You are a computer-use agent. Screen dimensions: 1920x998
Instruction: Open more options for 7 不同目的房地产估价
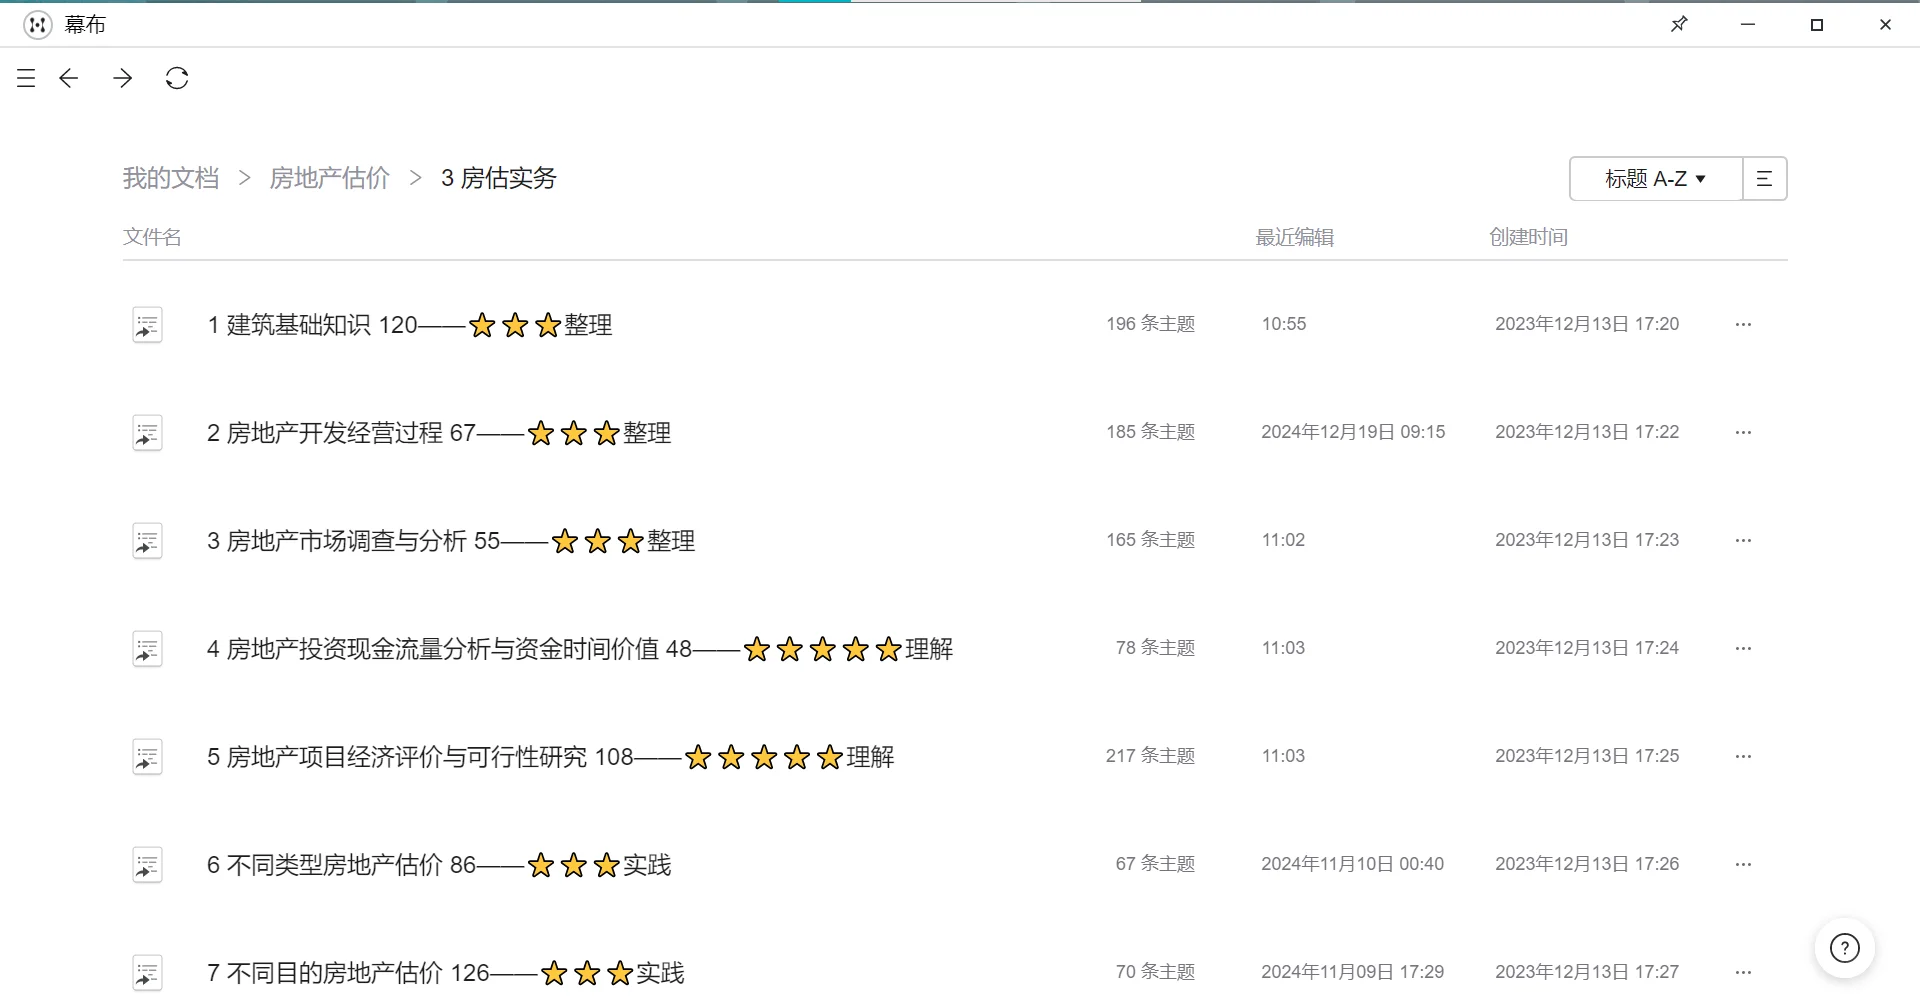1744,972
